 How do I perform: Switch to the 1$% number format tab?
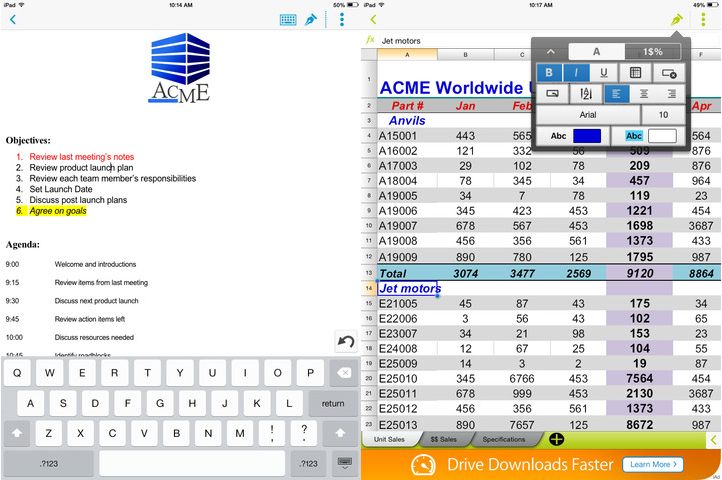pyautogui.click(x=652, y=52)
